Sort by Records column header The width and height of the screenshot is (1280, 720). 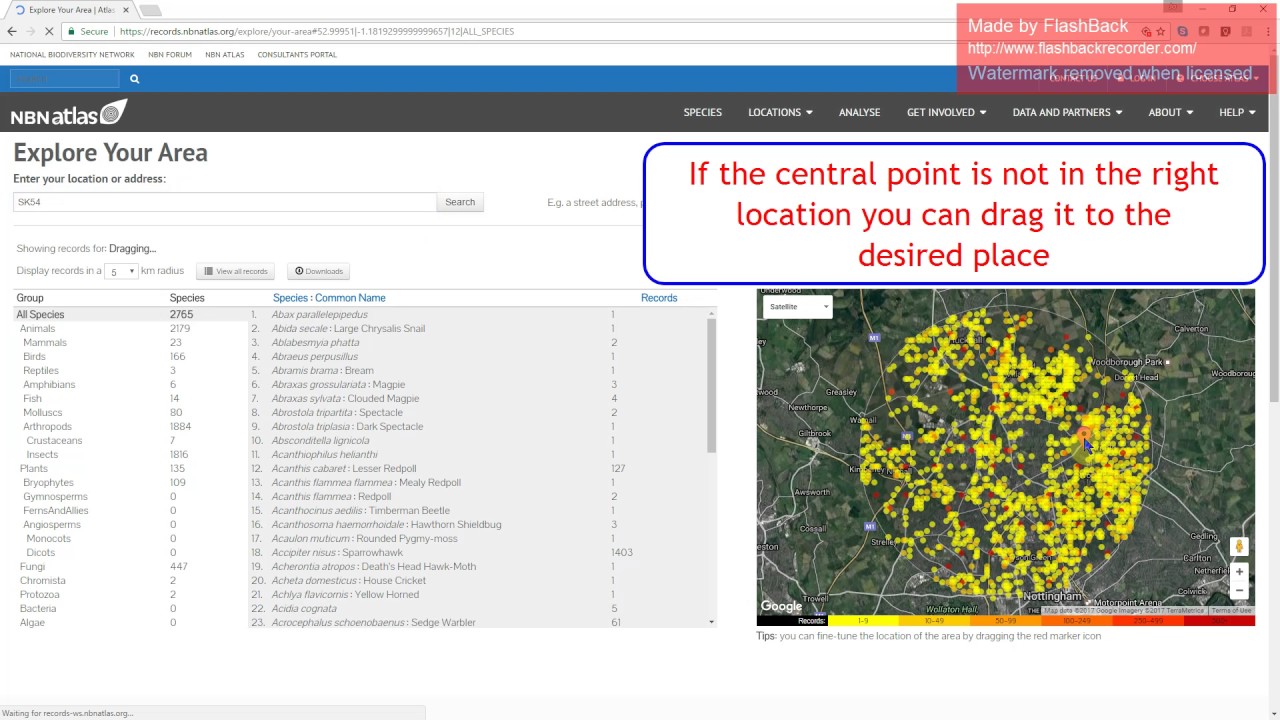(x=659, y=298)
